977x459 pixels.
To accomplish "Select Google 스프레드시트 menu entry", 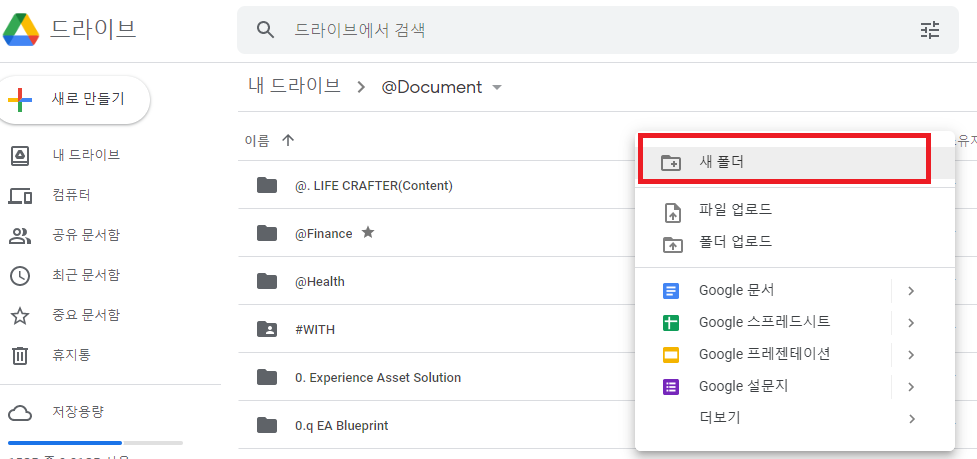I will [763, 323].
